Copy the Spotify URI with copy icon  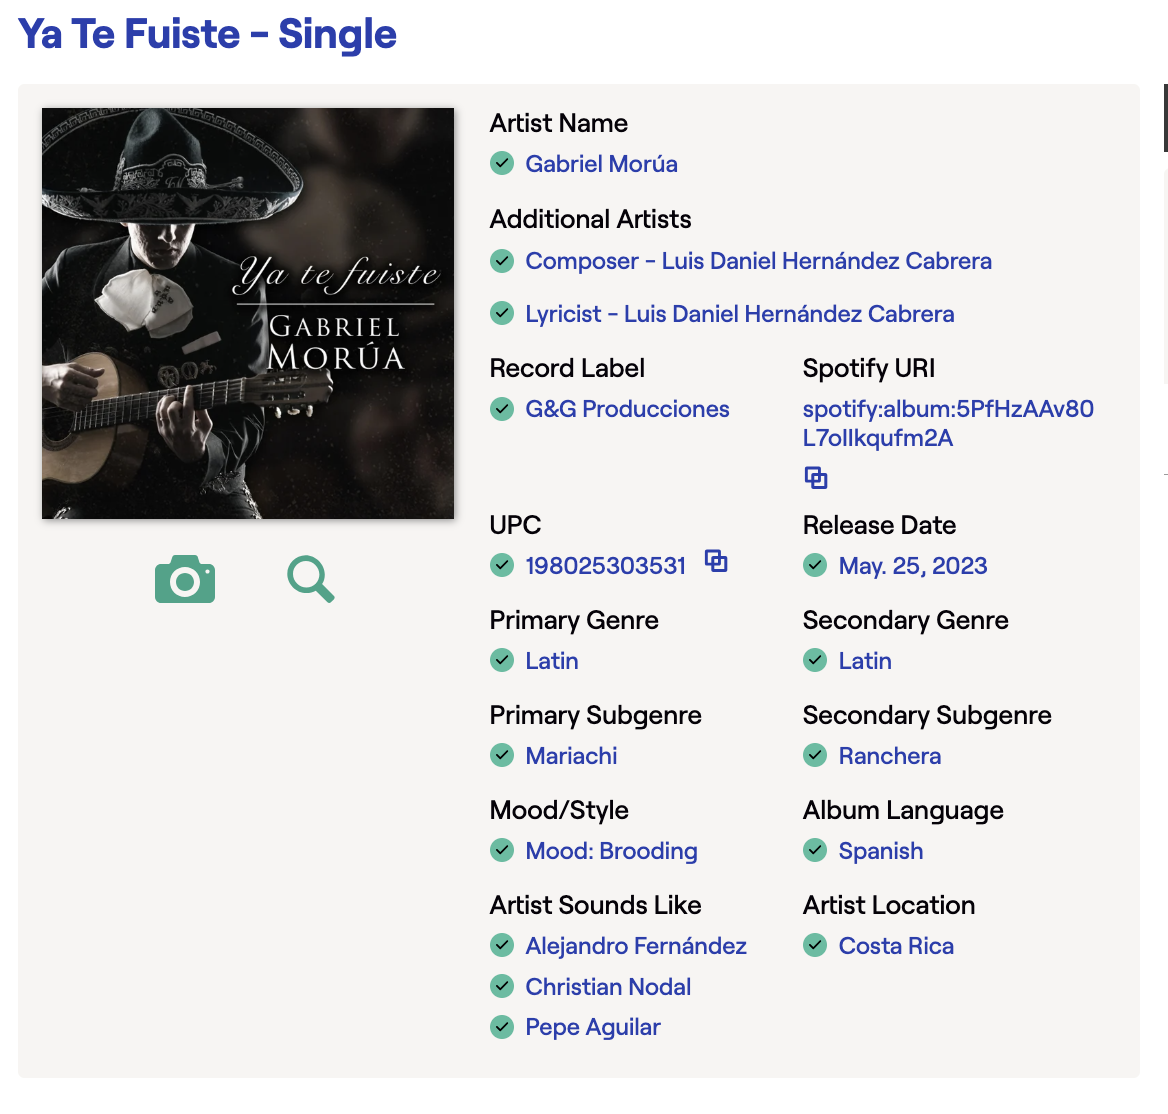click(816, 477)
